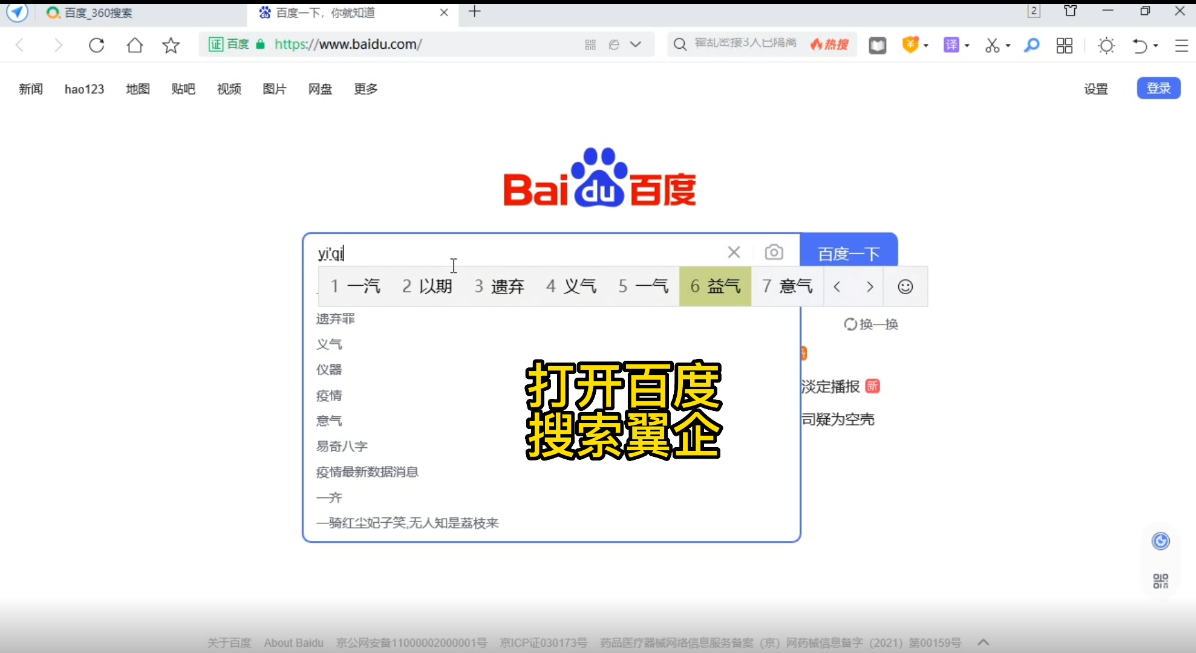This screenshot has height=653, width=1196.
Task: Click the 换一换 refresh control
Action: click(871, 324)
